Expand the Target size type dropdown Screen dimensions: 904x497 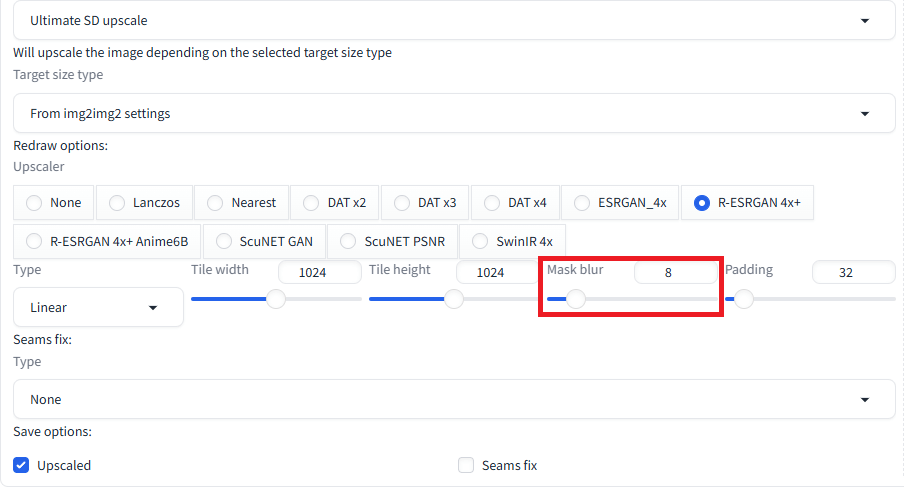[454, 114]
